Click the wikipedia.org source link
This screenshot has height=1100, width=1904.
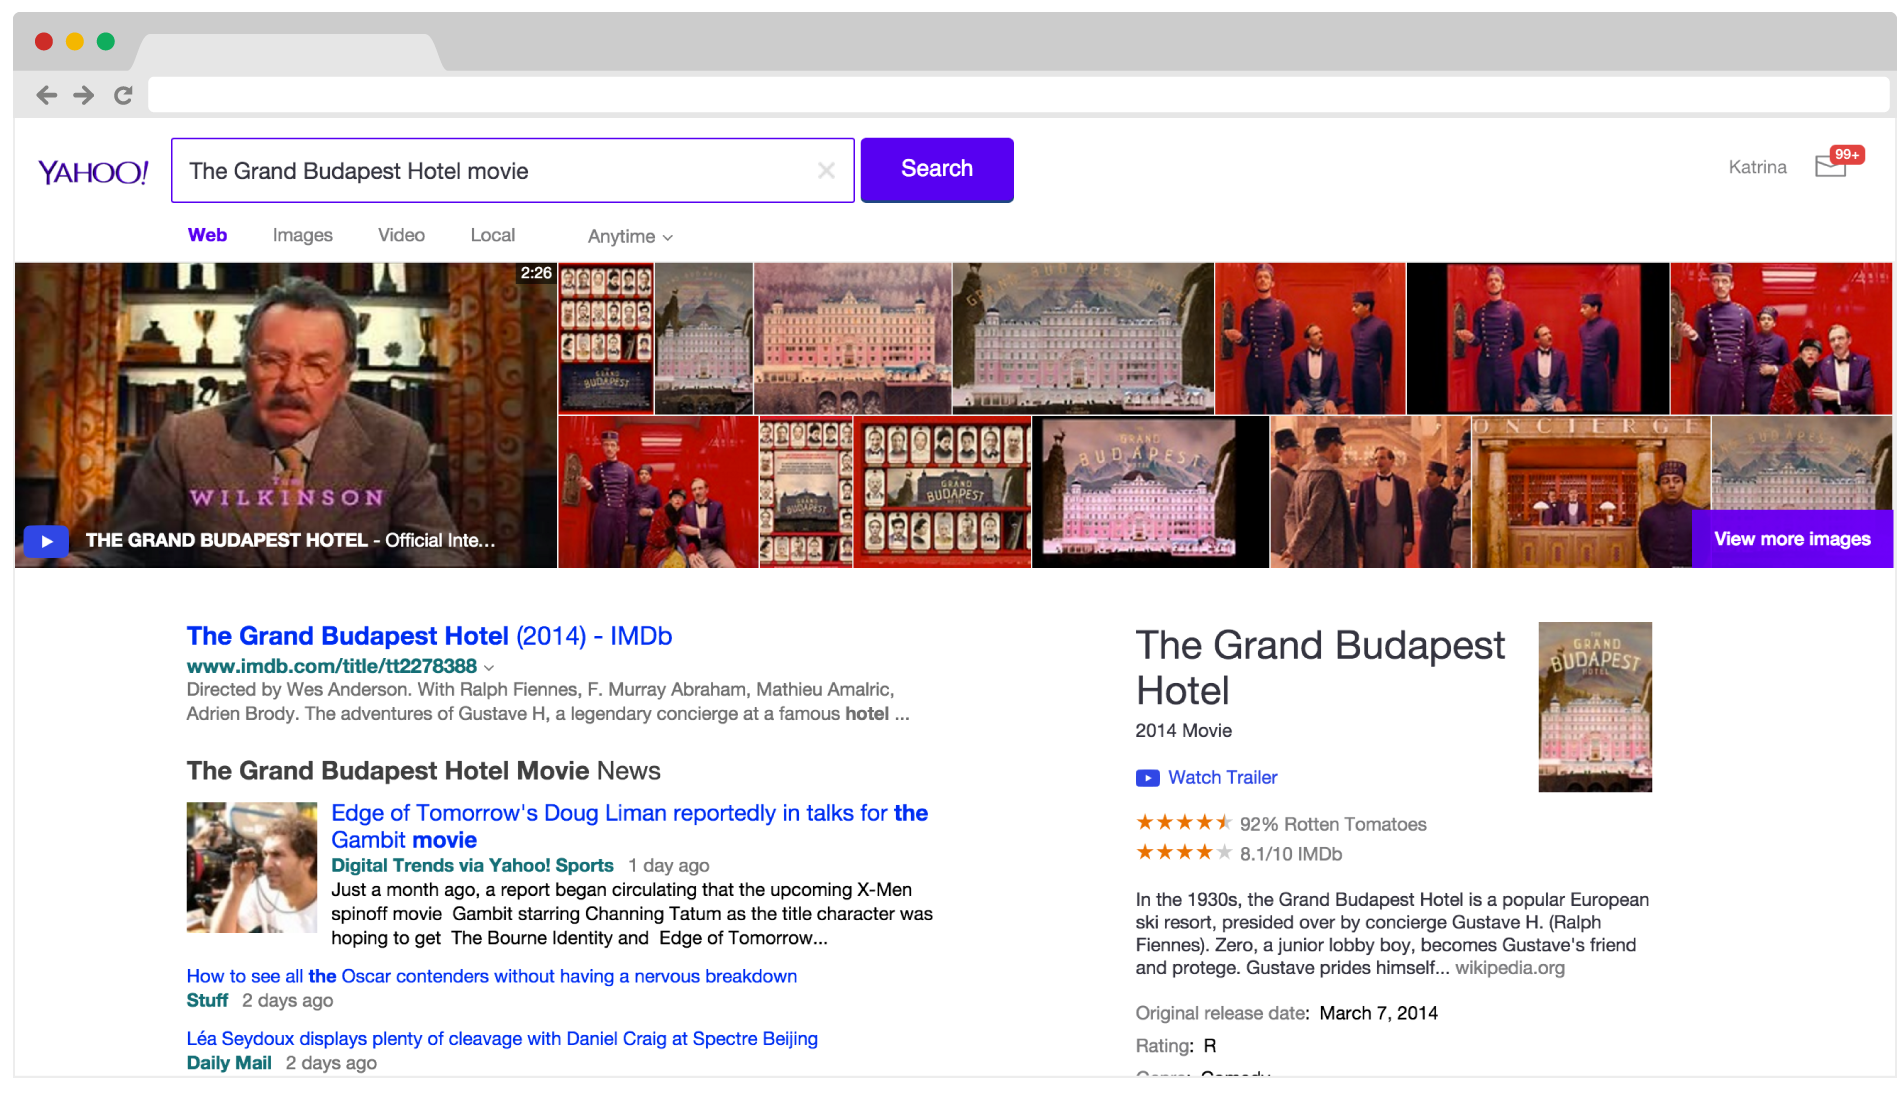click(x=1509, y=968)
